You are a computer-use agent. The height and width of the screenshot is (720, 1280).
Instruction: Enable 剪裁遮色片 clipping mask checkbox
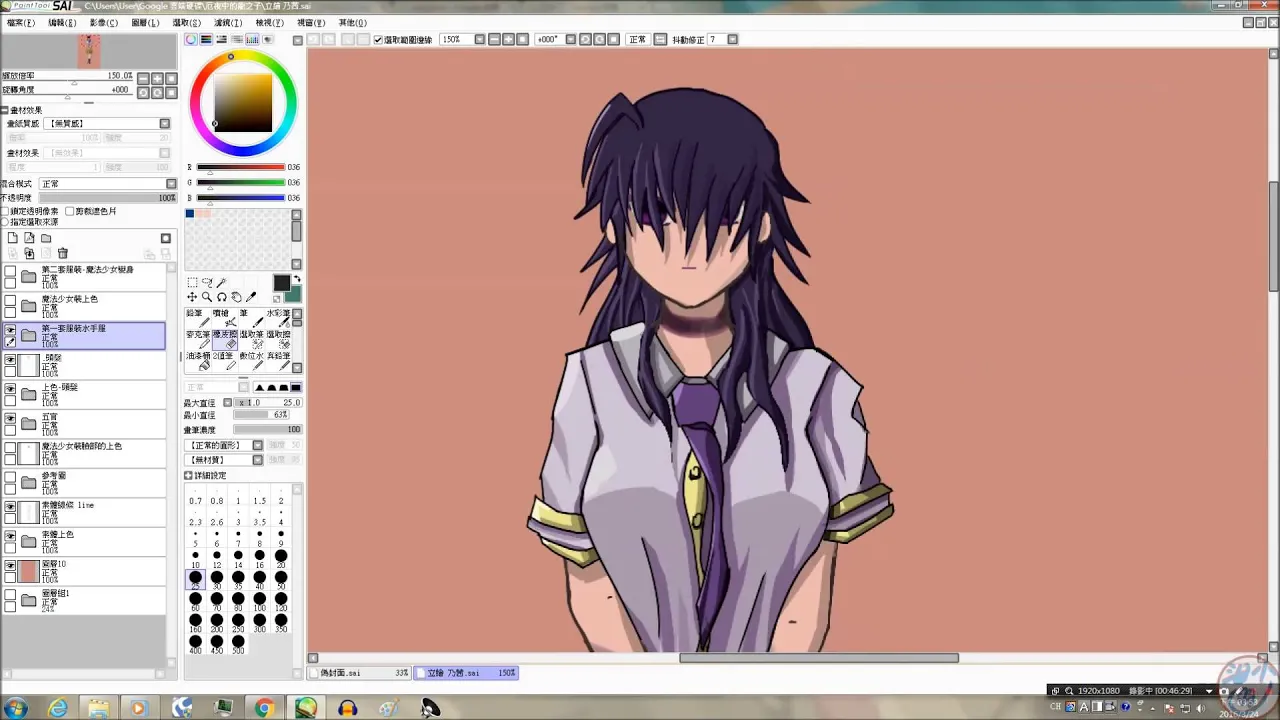70,212
